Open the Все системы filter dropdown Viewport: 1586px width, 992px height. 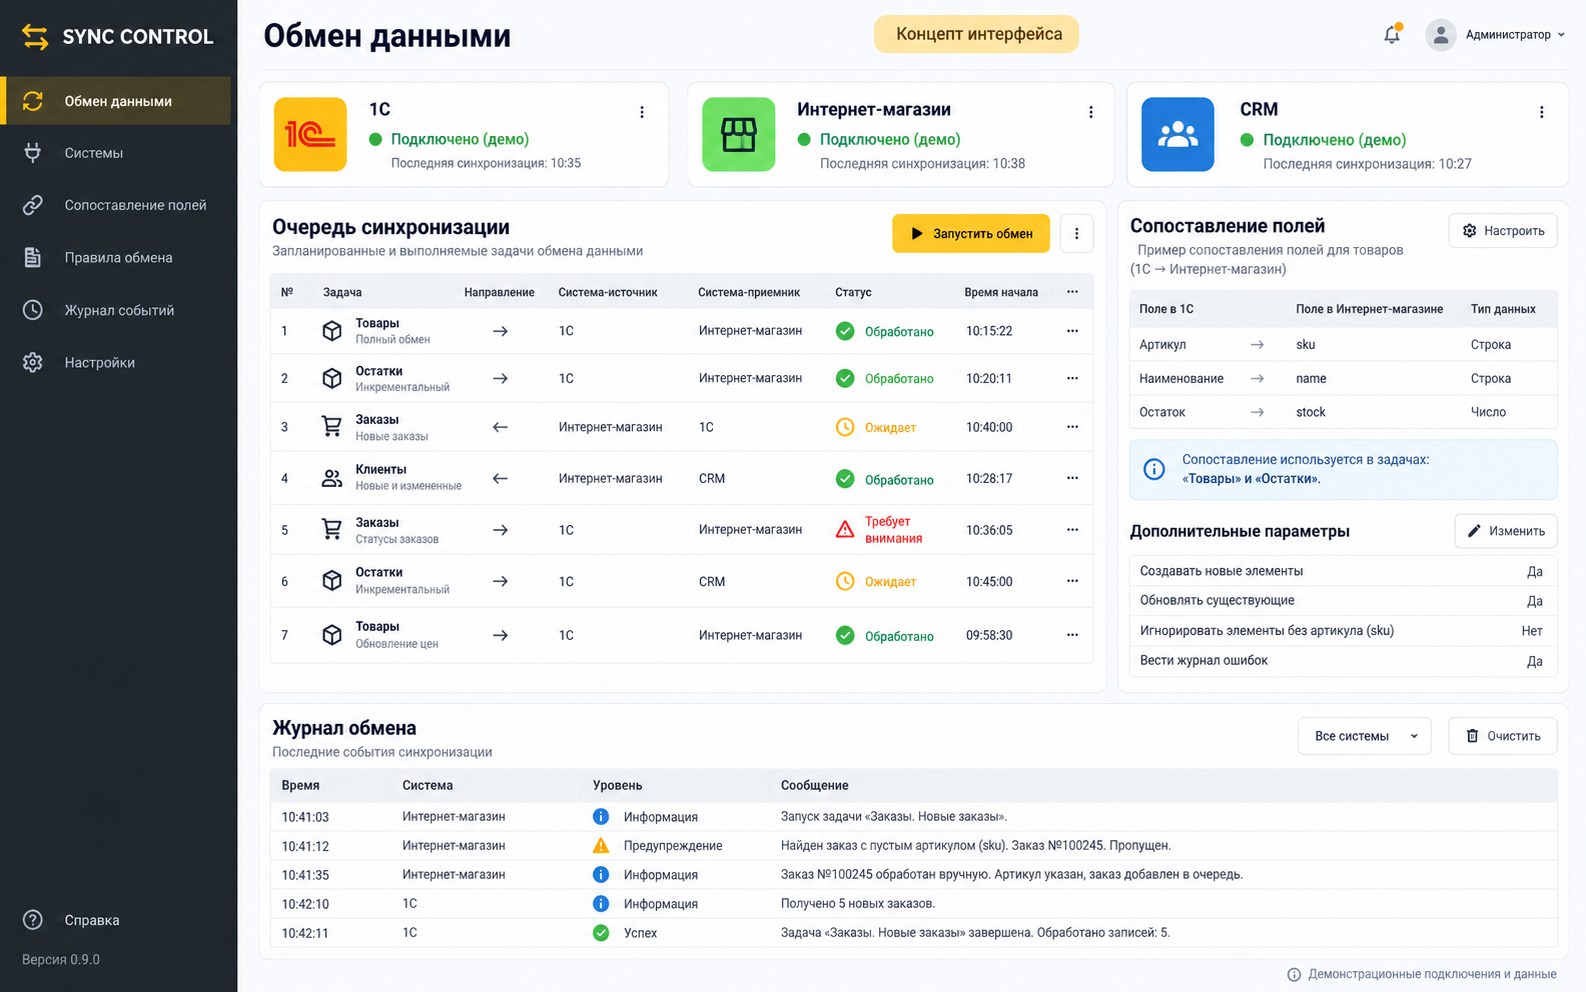(1365, 736)
